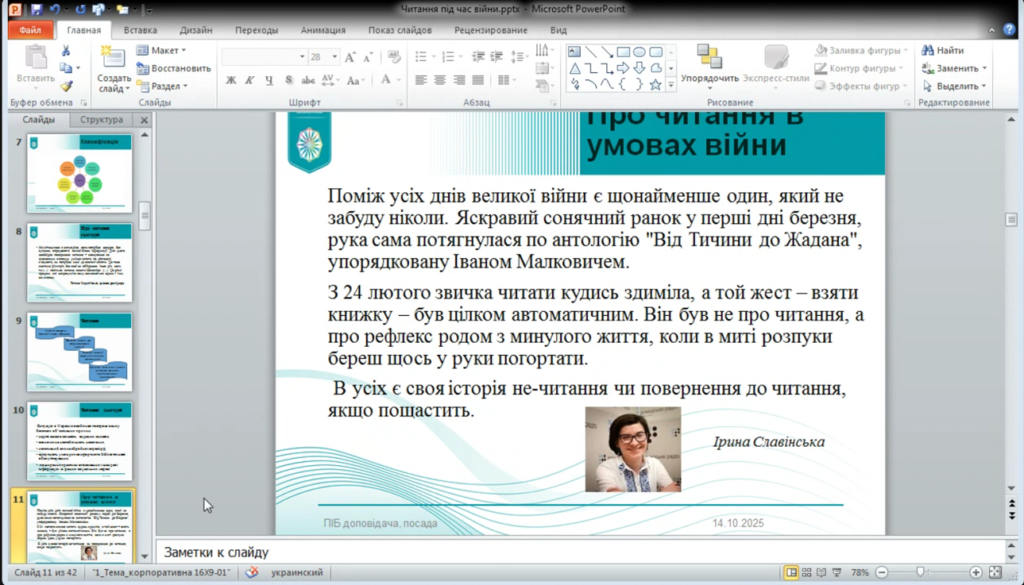Click the Save icon in quick access toolbar

pyautogui.click(x=36, y=10)
